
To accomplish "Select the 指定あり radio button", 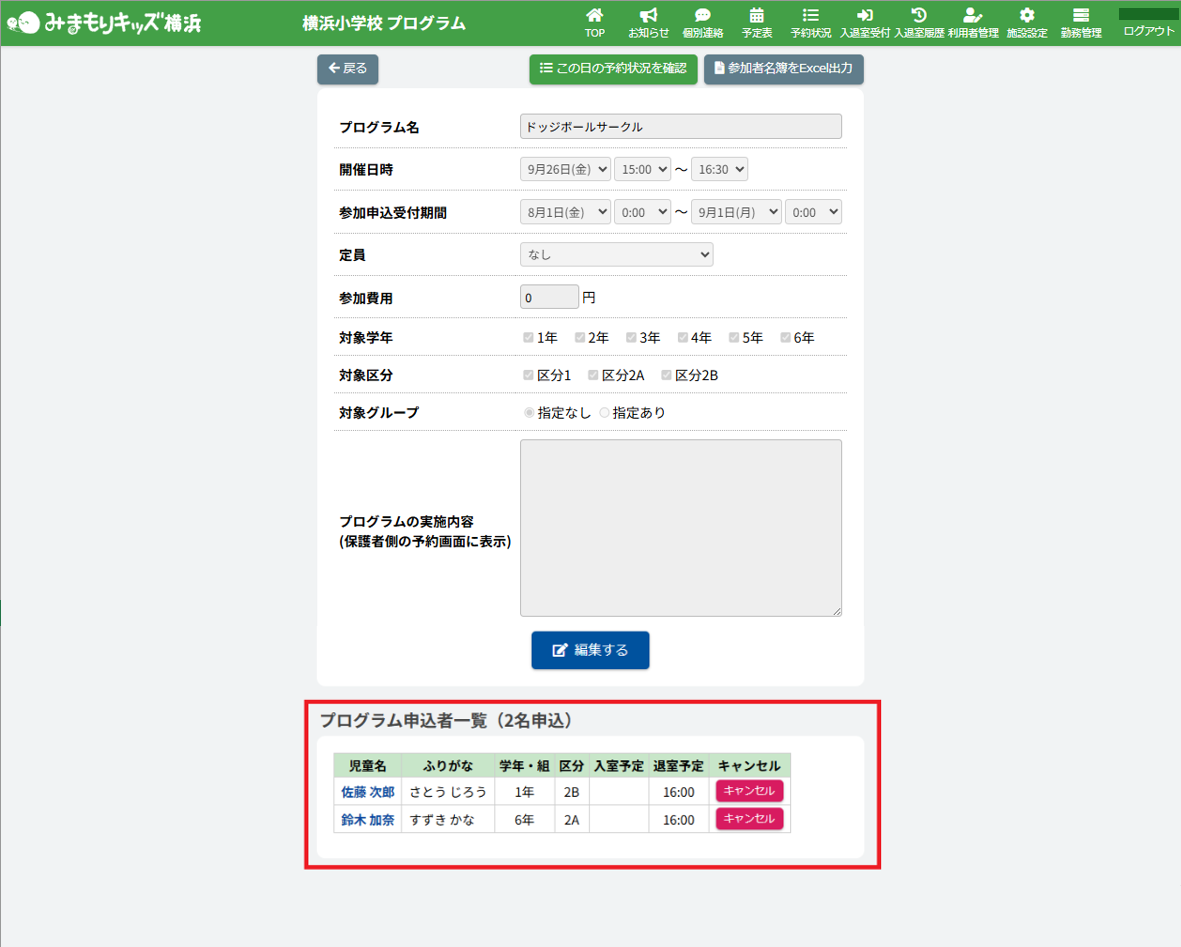I will point(604,413).
